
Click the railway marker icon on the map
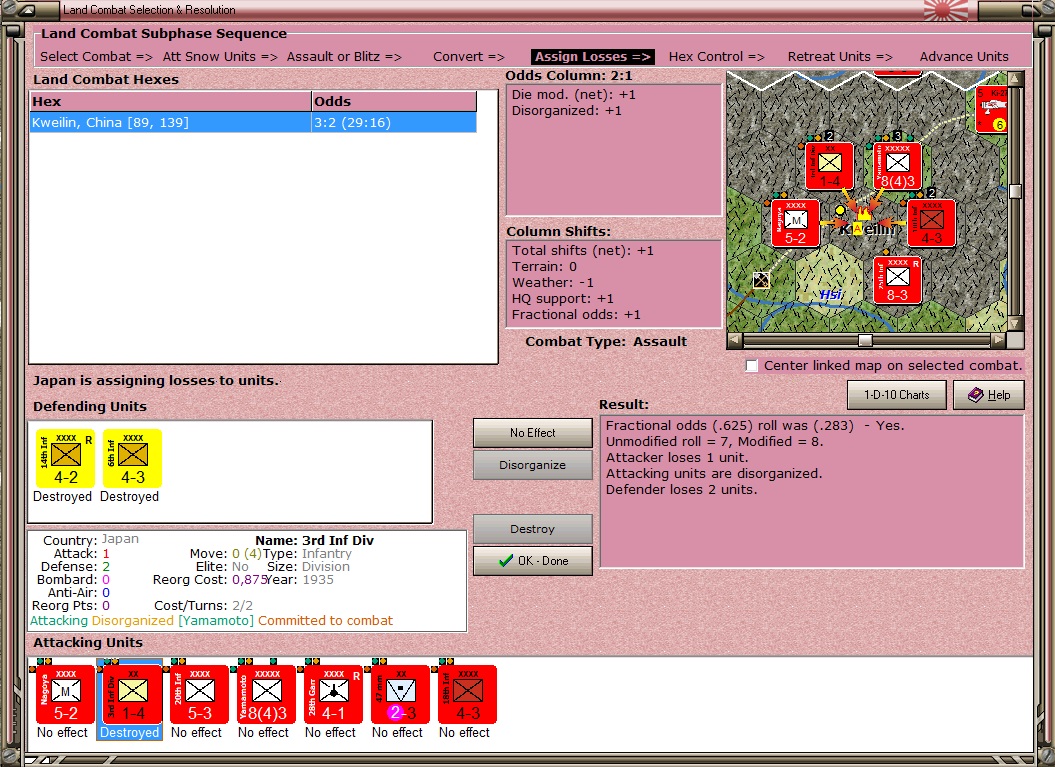coord(761,280)
